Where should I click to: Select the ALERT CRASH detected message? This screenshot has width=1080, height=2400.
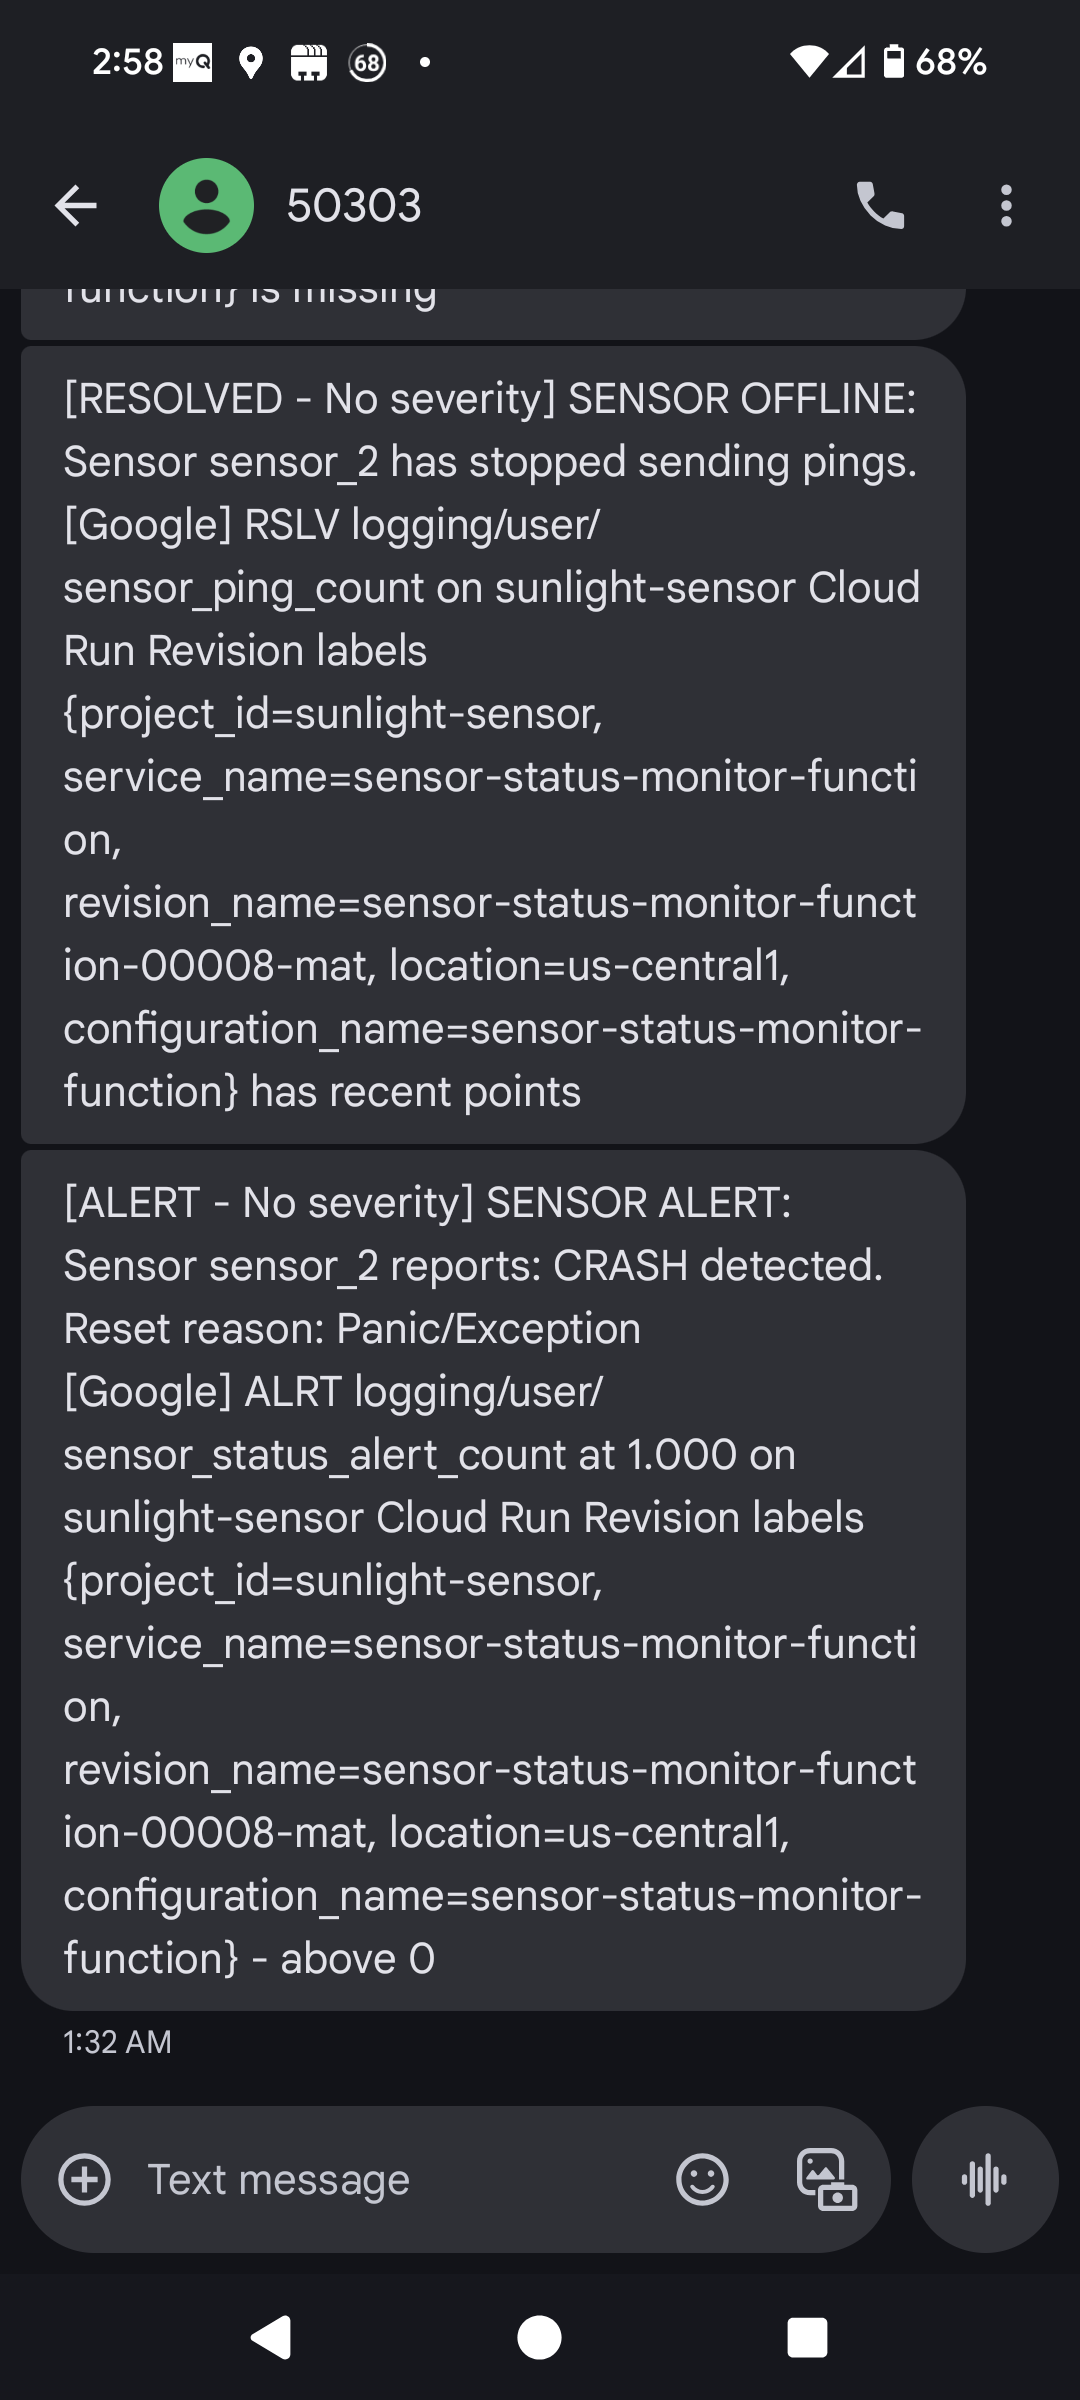pyautogui.click(x=492, y=1580)
